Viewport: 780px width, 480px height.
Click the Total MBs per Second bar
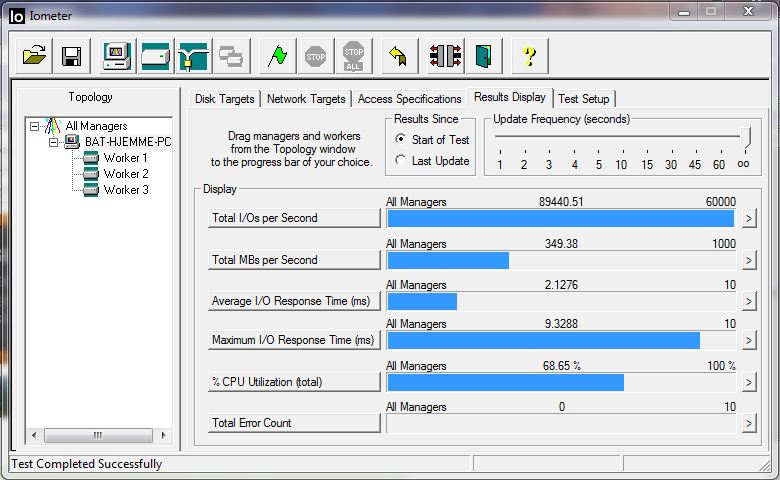coord(561,260)
